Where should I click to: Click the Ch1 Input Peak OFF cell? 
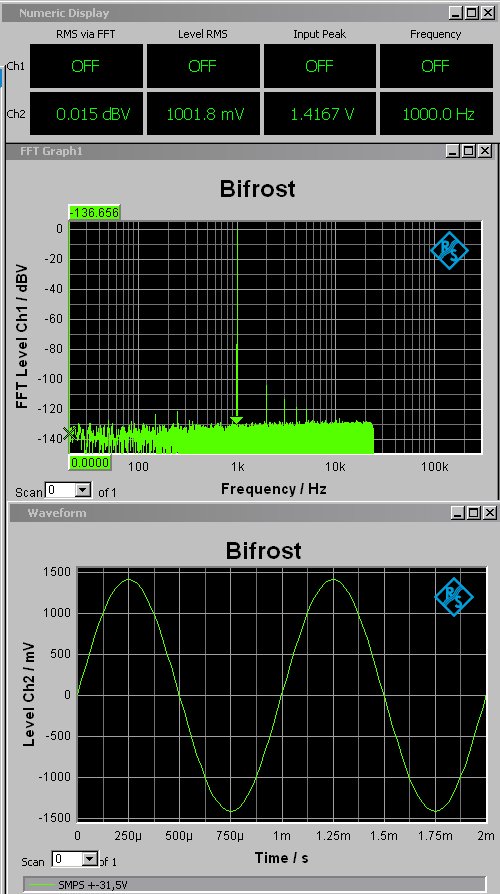[x=319, y=66]
